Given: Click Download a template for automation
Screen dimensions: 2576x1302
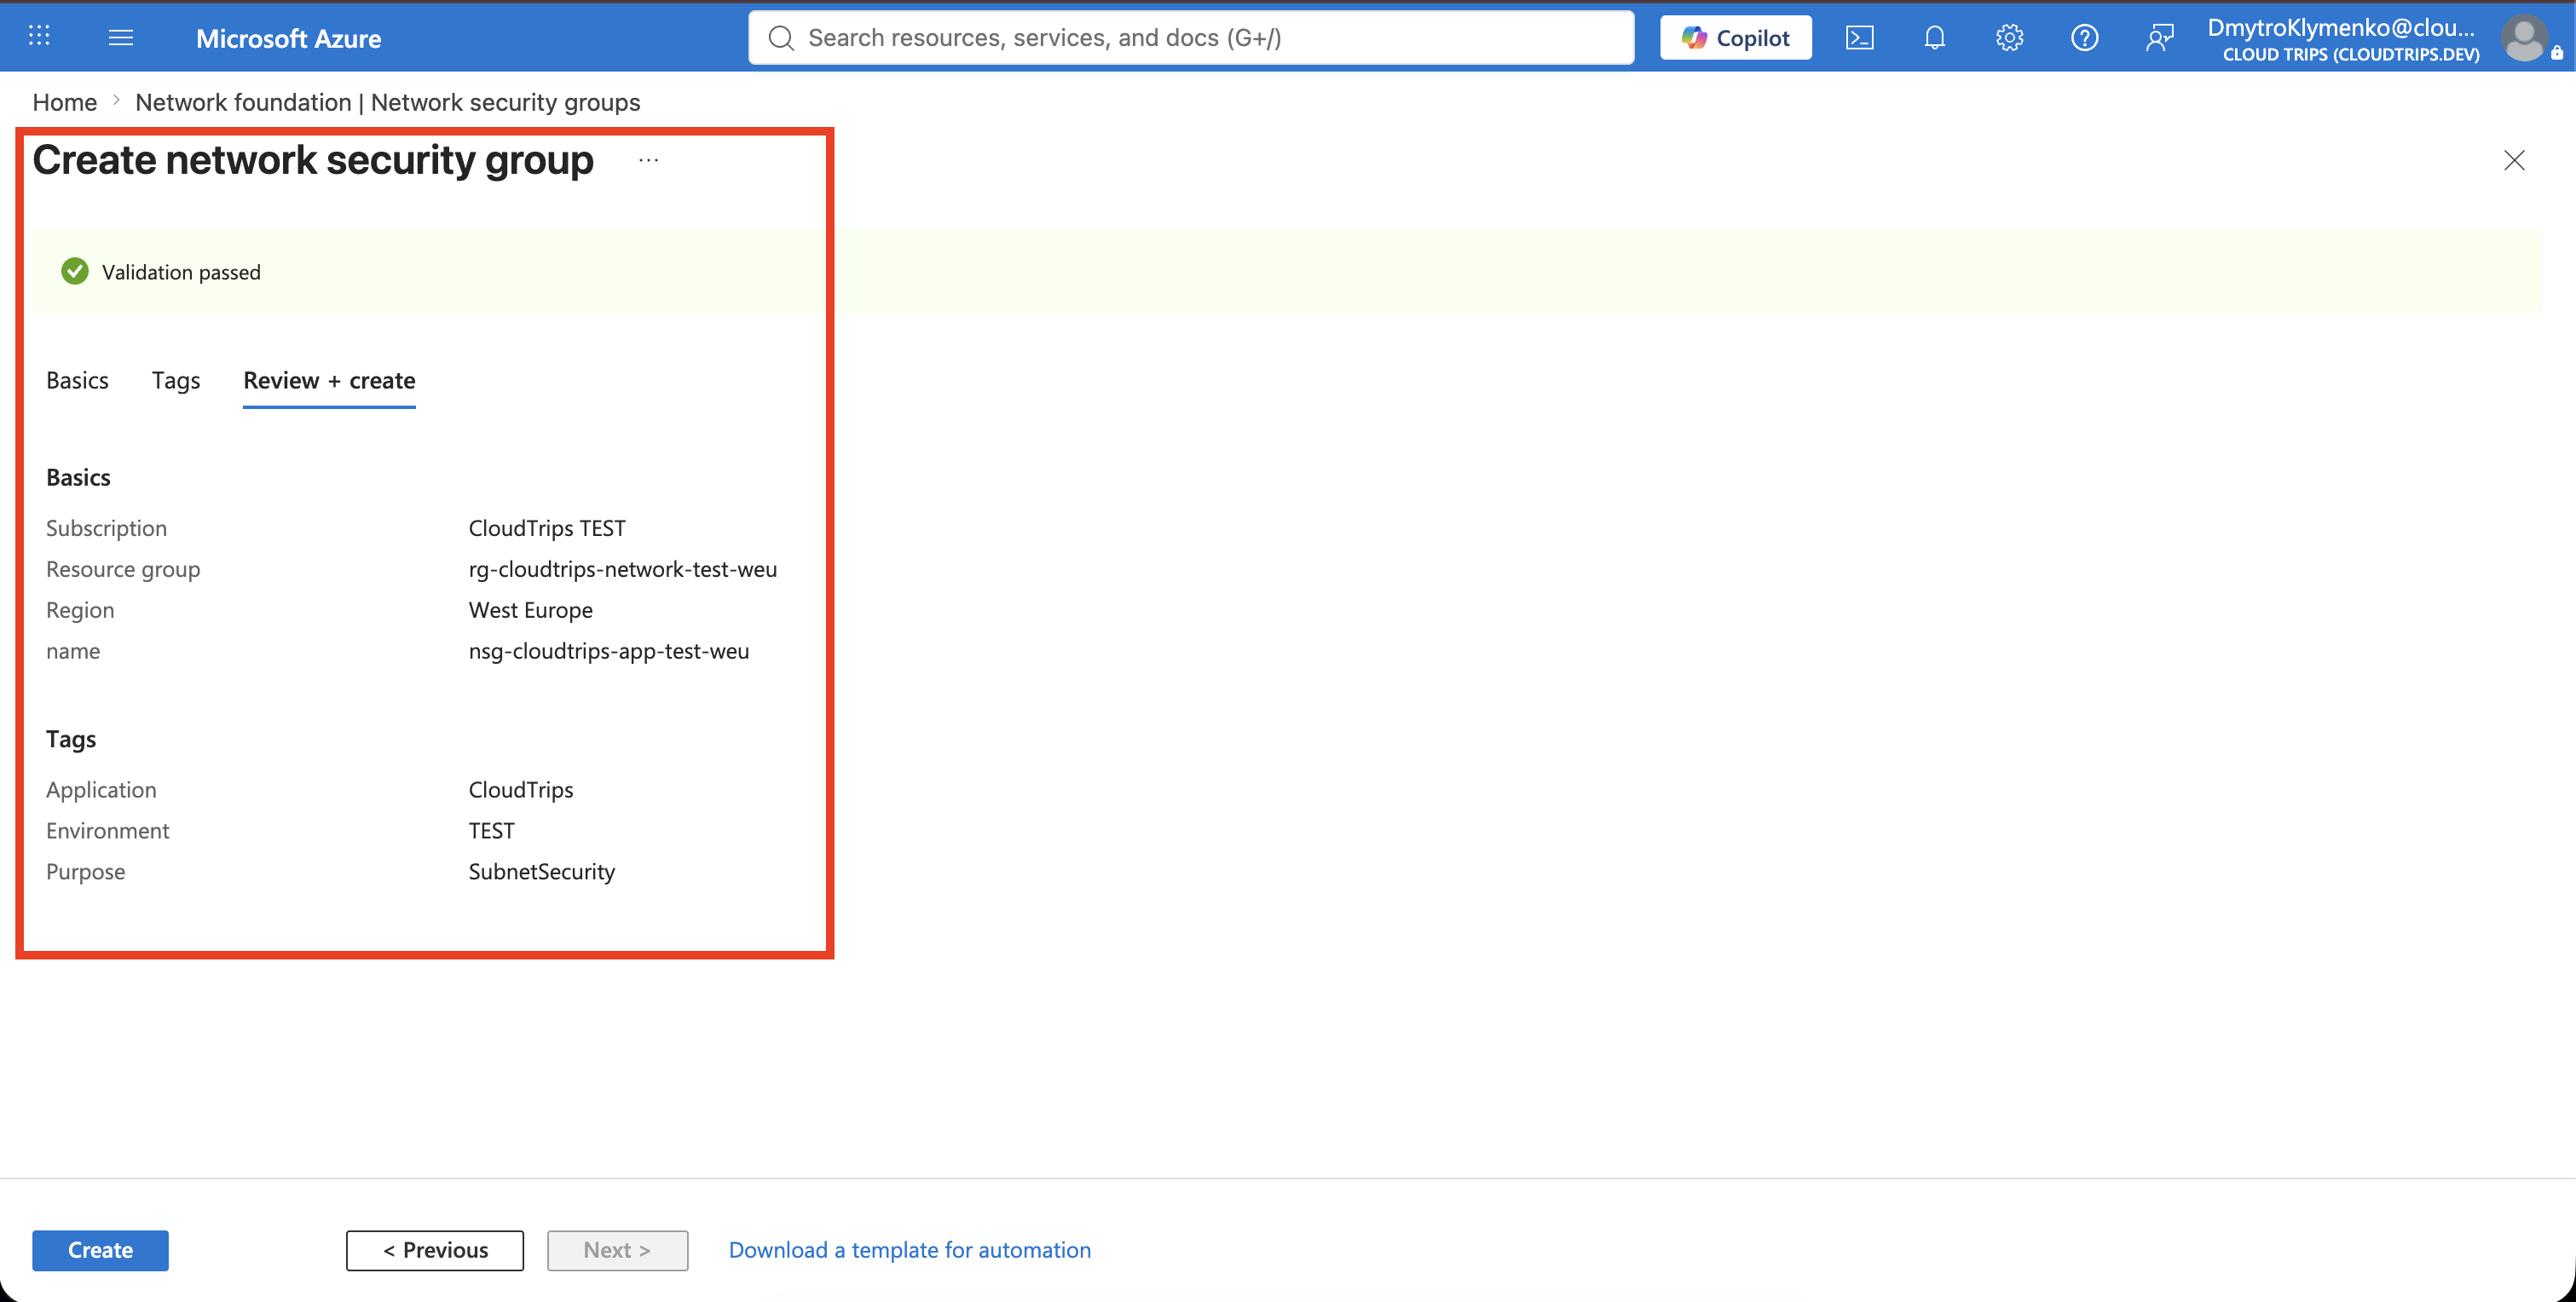Looking at the screenshot, I should tap(909, 1250).
